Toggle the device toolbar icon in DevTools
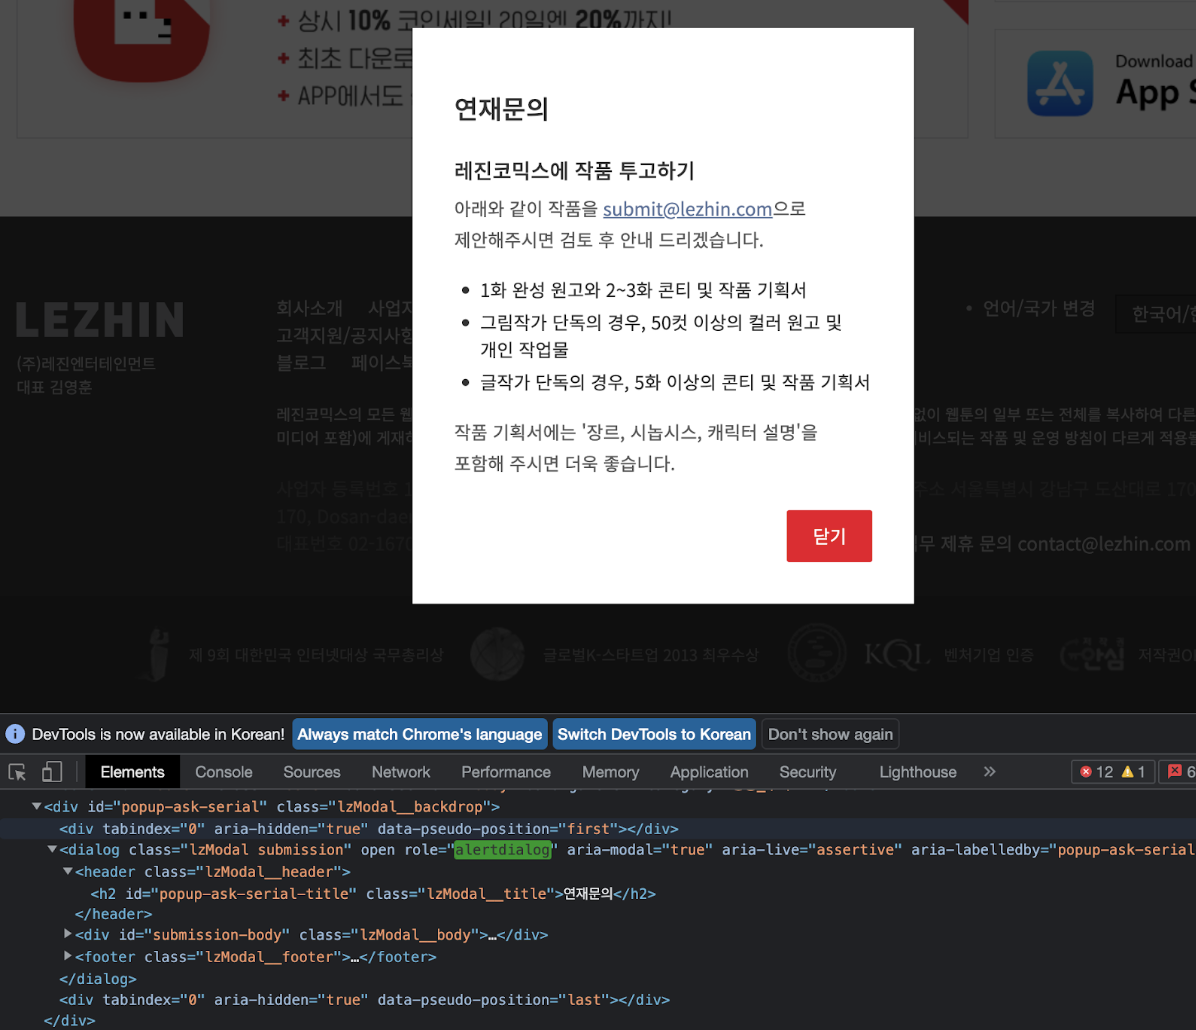 pos(52,772)
